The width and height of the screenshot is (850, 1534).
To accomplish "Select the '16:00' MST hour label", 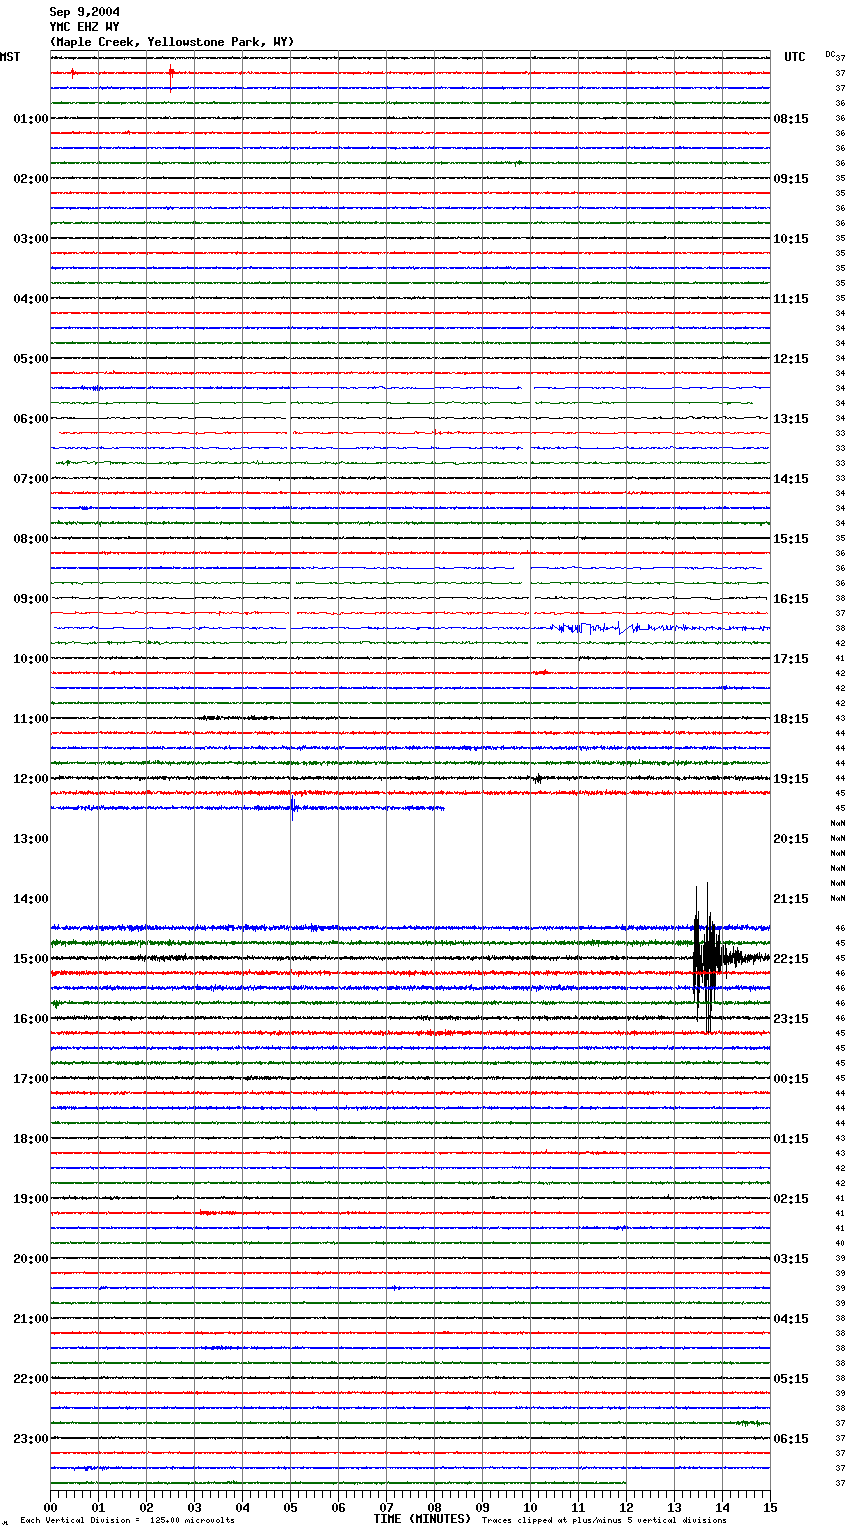I will [31, 1019].
